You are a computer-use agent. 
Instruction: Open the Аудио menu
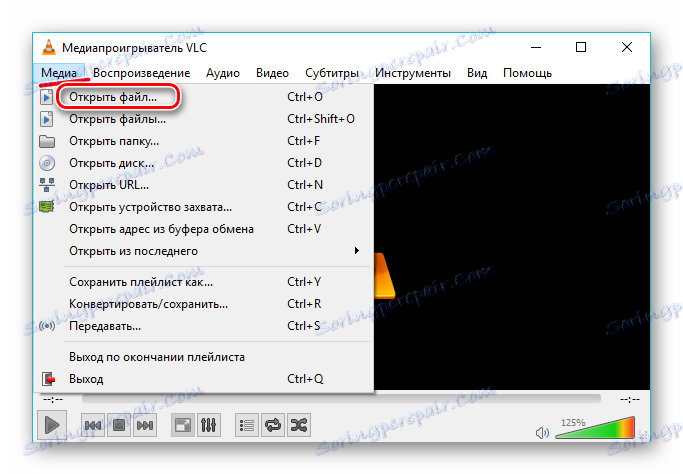tap(223, 73)
